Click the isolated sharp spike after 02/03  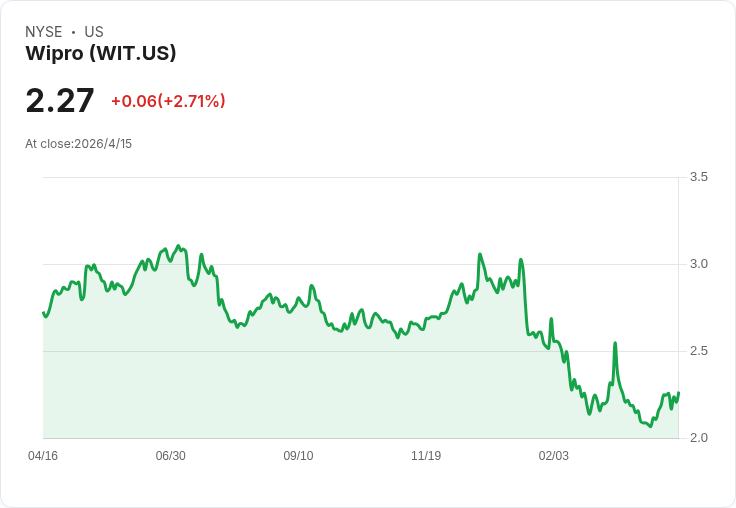(615, 343)
